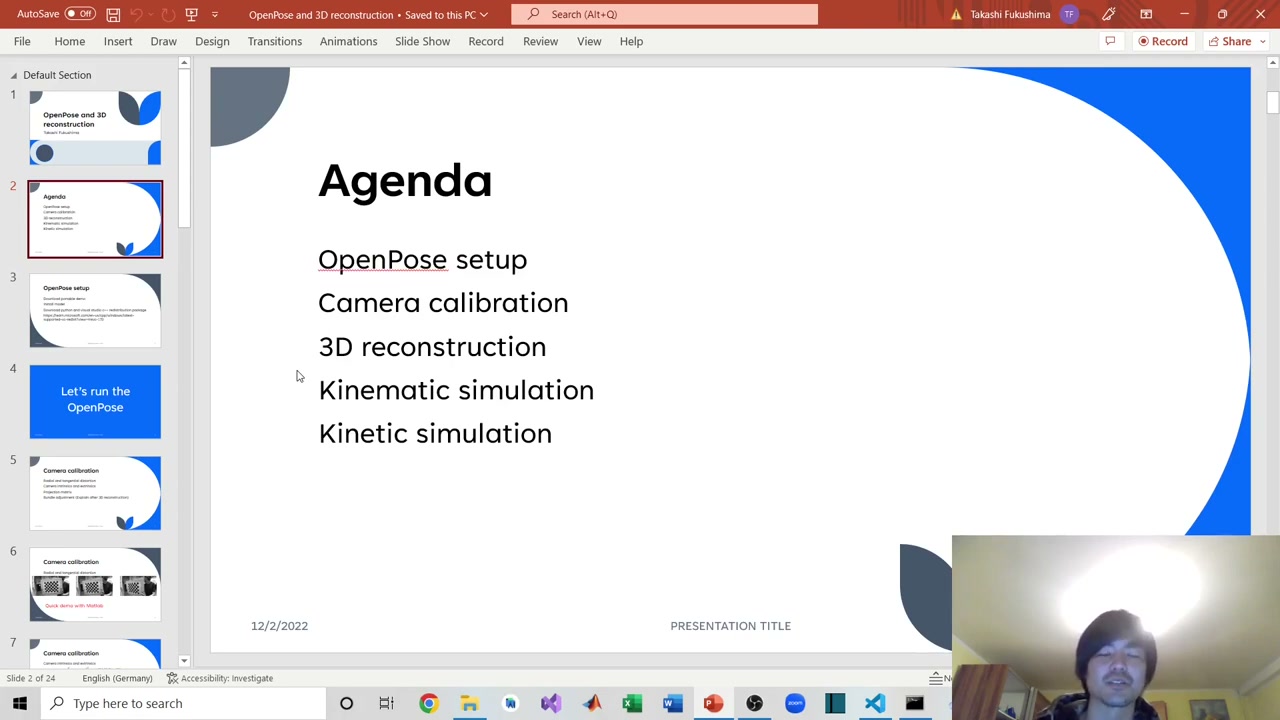Open Word from the taskbar
This screenshot has width=1280, height=720.
coord(672,703)
